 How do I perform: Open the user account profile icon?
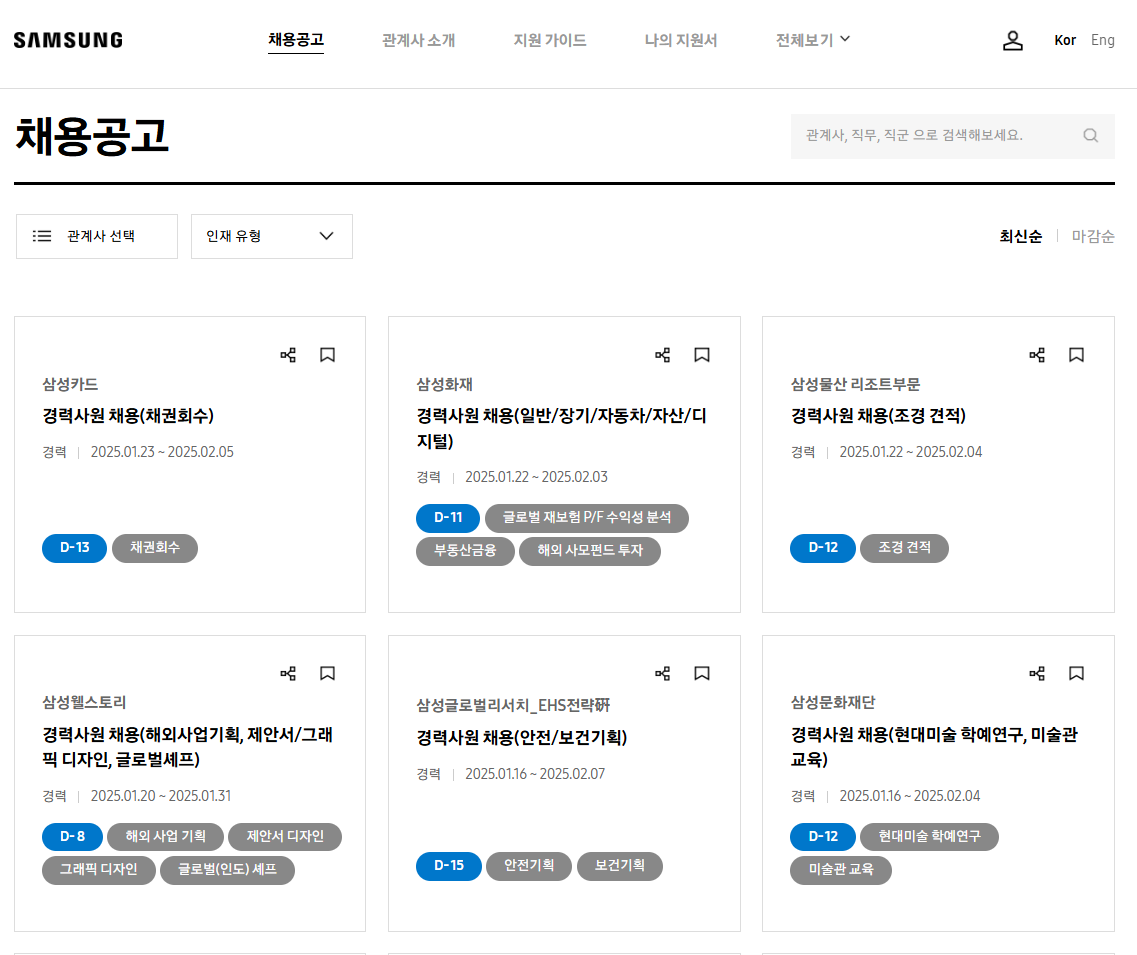1013,41
